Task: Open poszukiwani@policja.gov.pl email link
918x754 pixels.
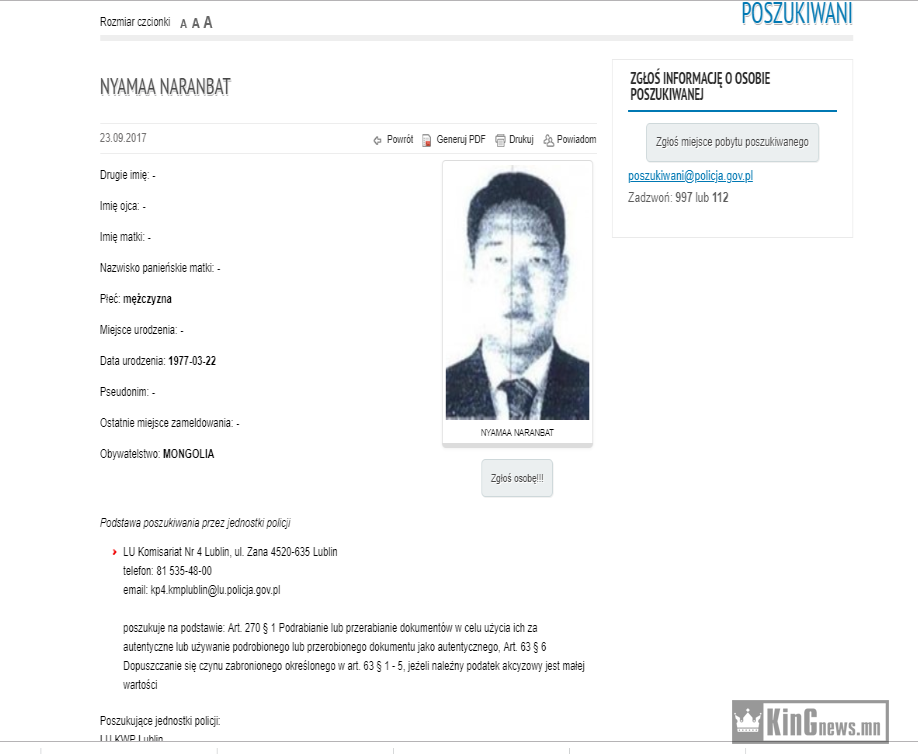Action: pos(690,176)
